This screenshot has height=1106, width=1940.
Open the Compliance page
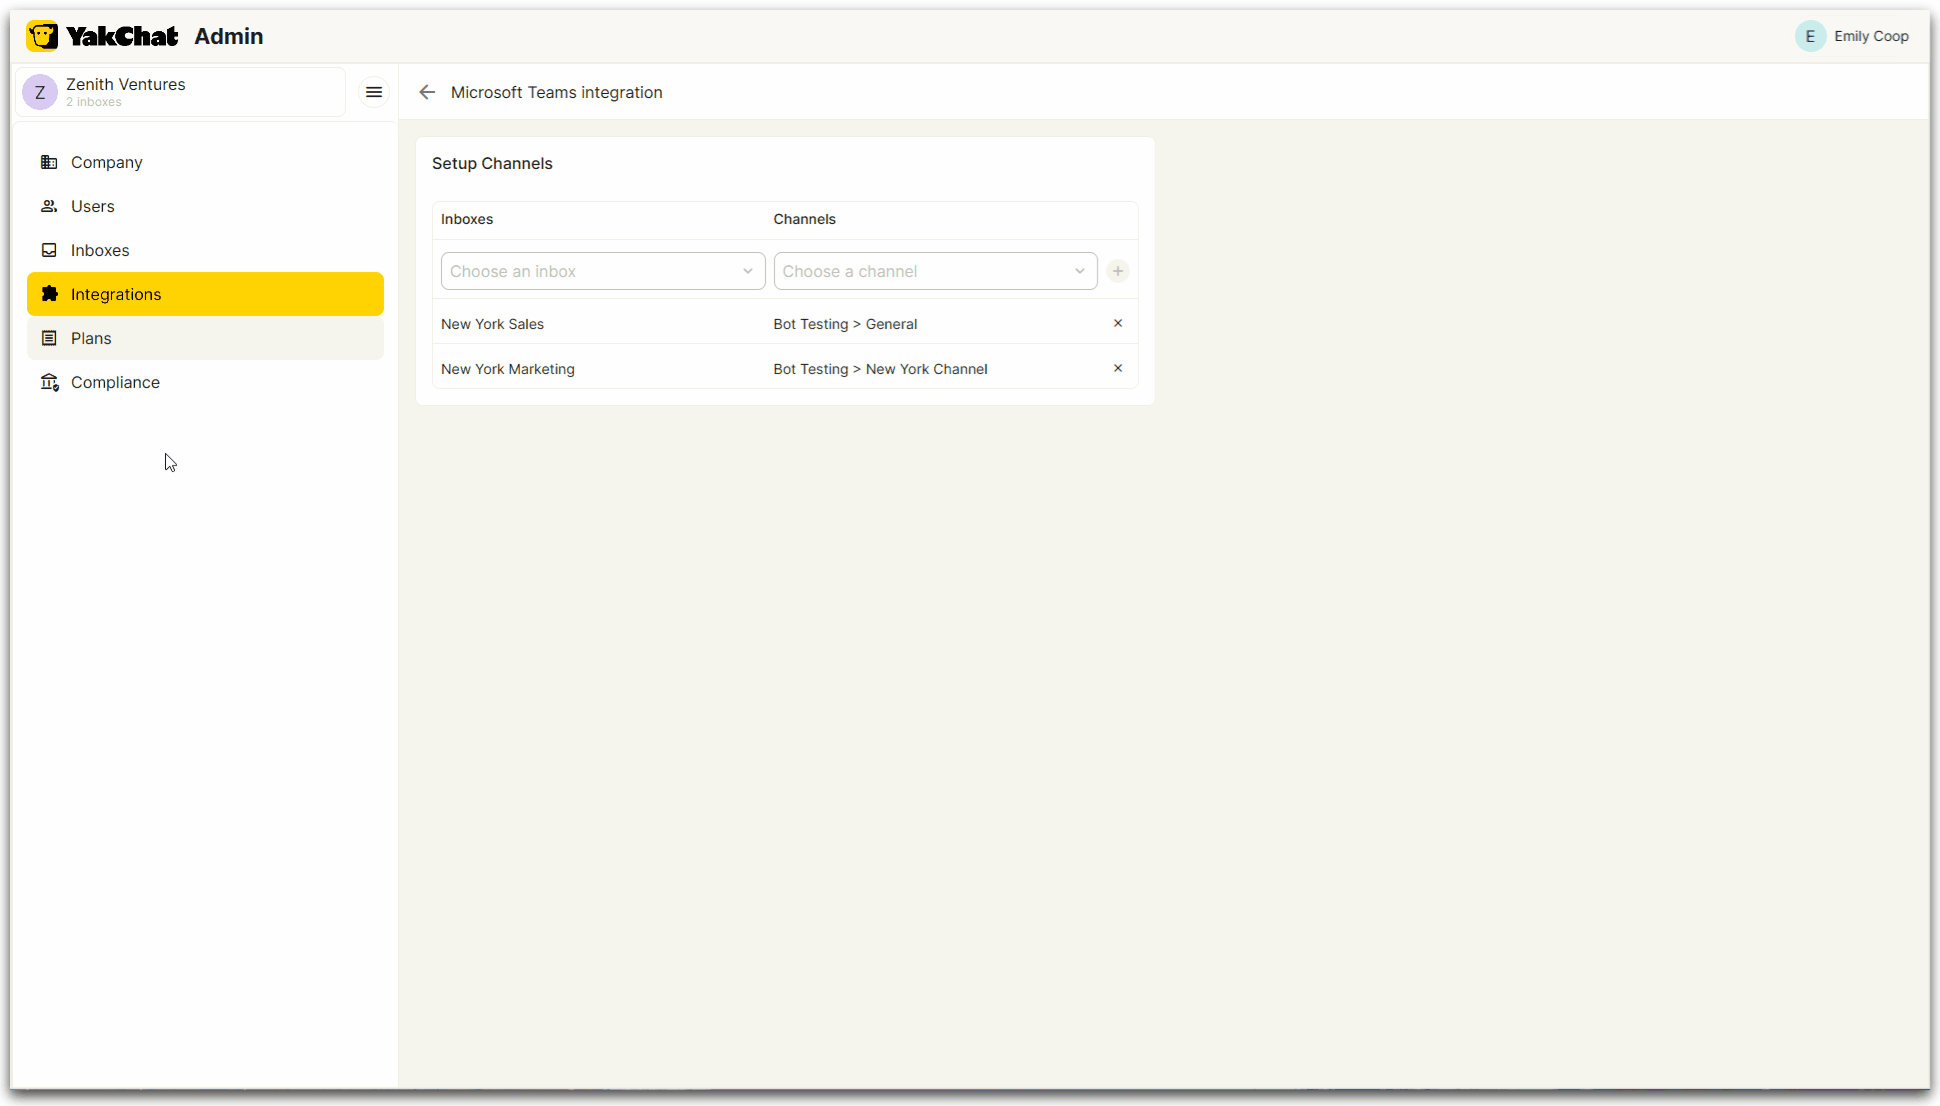click(115, 382)
